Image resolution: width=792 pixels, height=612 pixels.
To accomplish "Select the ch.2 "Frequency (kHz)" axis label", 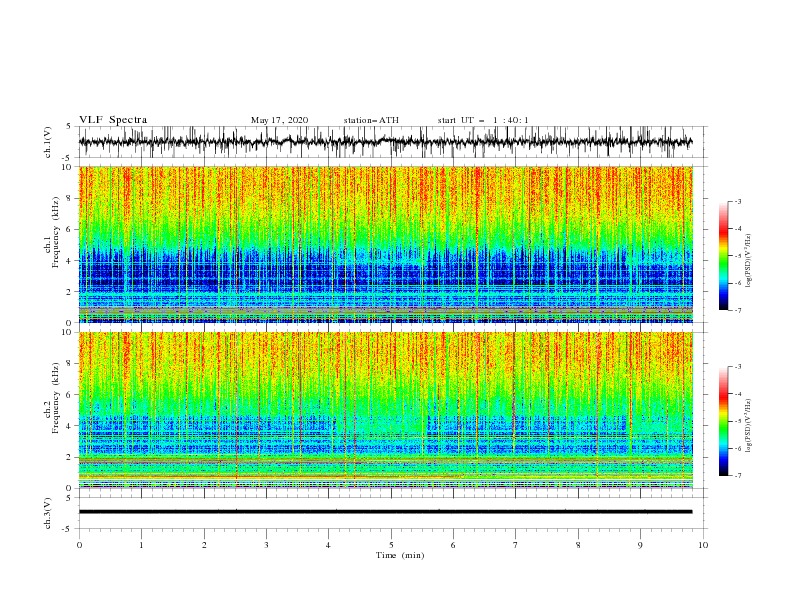I will pyautogui.click(x=55, y=398).
